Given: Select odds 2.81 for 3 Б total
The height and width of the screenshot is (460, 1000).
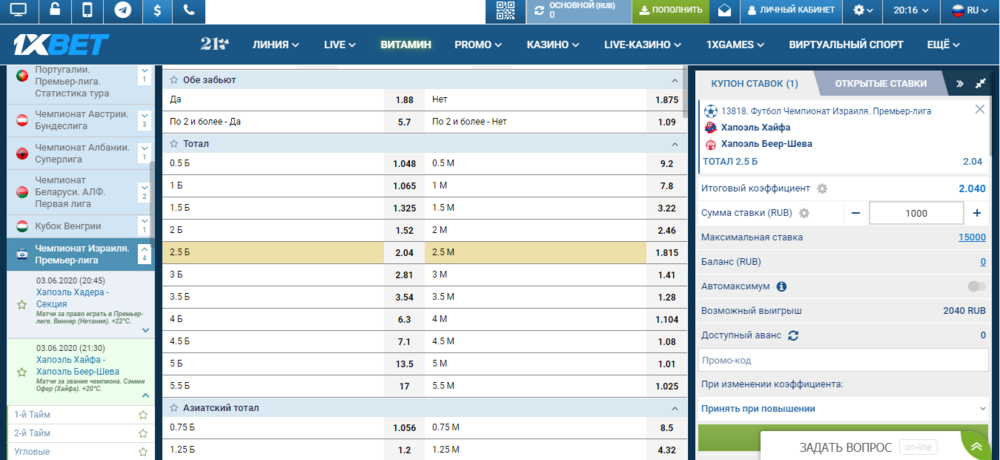Looking at the screenshot, I should click(x=404, y=275).
